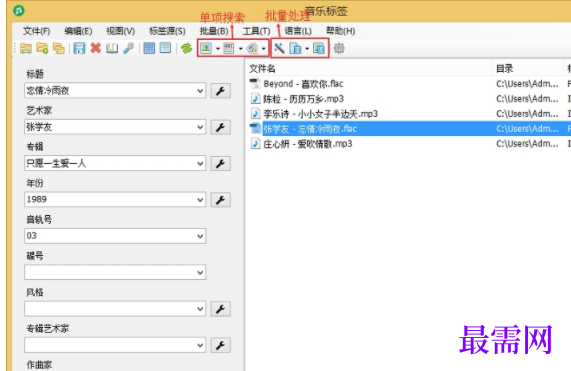Select file Beyond - 喜欢你.flac
Image resolution: width=571 pixels, height=371 pixels.
[x=303, y=84]
